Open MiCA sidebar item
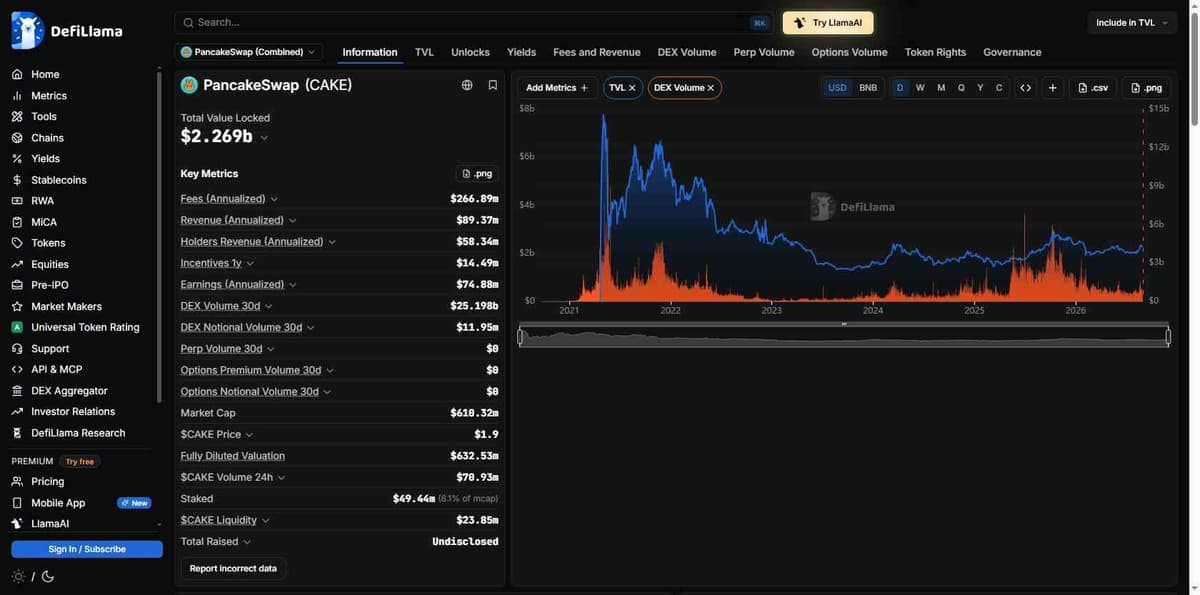 tap(44, 222)
